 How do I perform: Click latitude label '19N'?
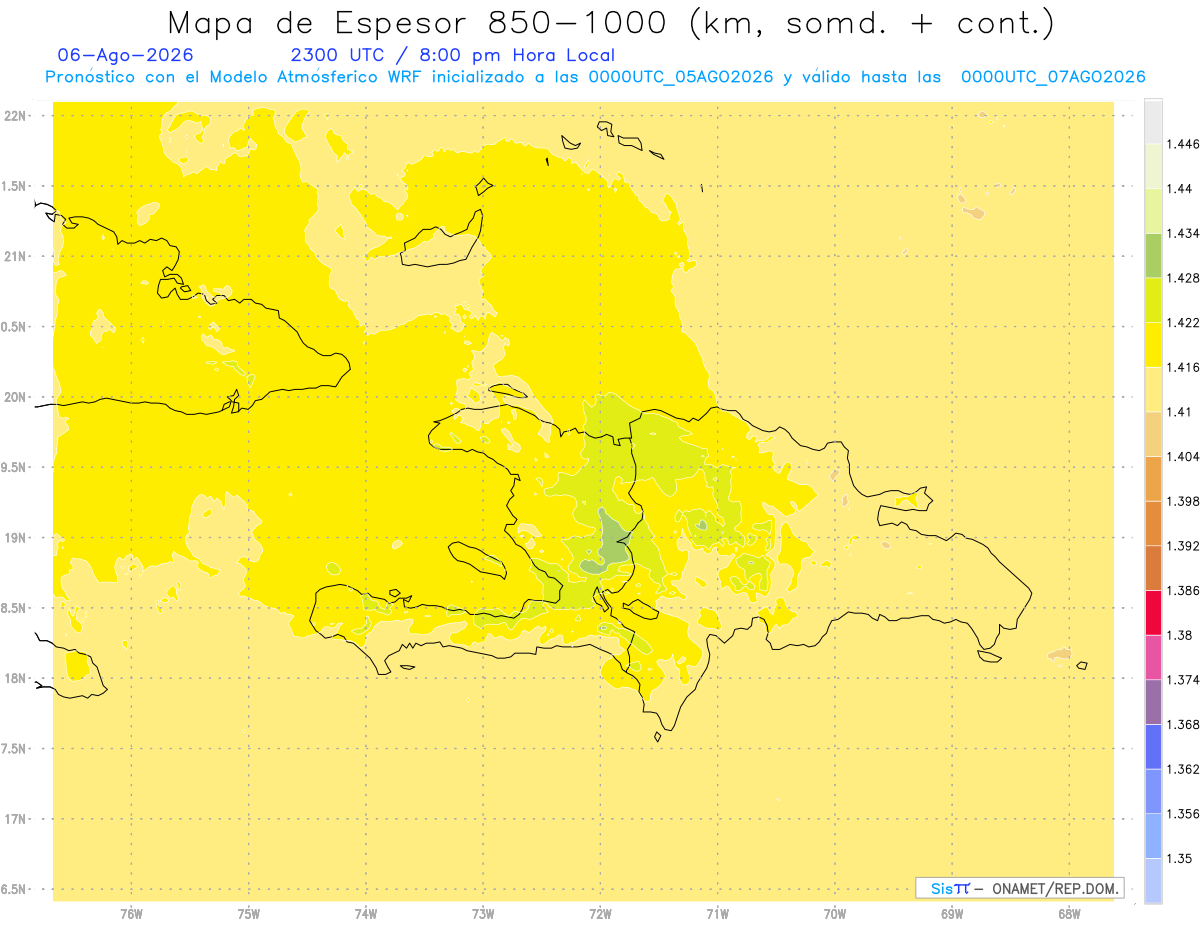pos(16,538)
